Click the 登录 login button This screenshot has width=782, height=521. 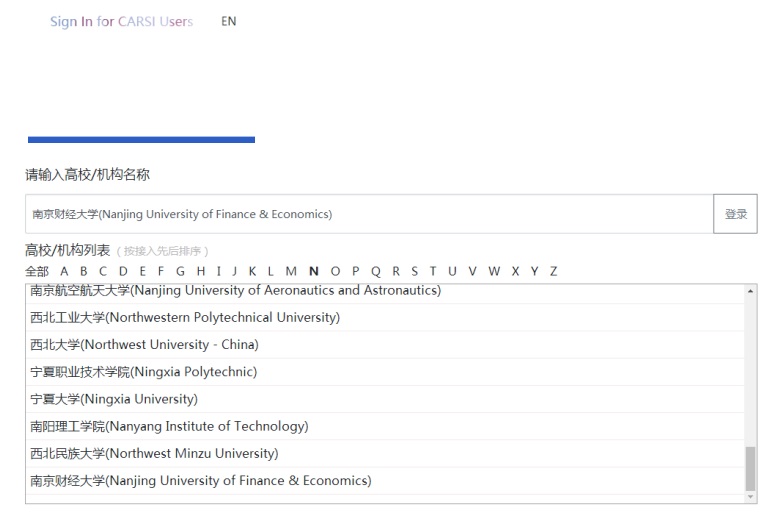point(735,214)
